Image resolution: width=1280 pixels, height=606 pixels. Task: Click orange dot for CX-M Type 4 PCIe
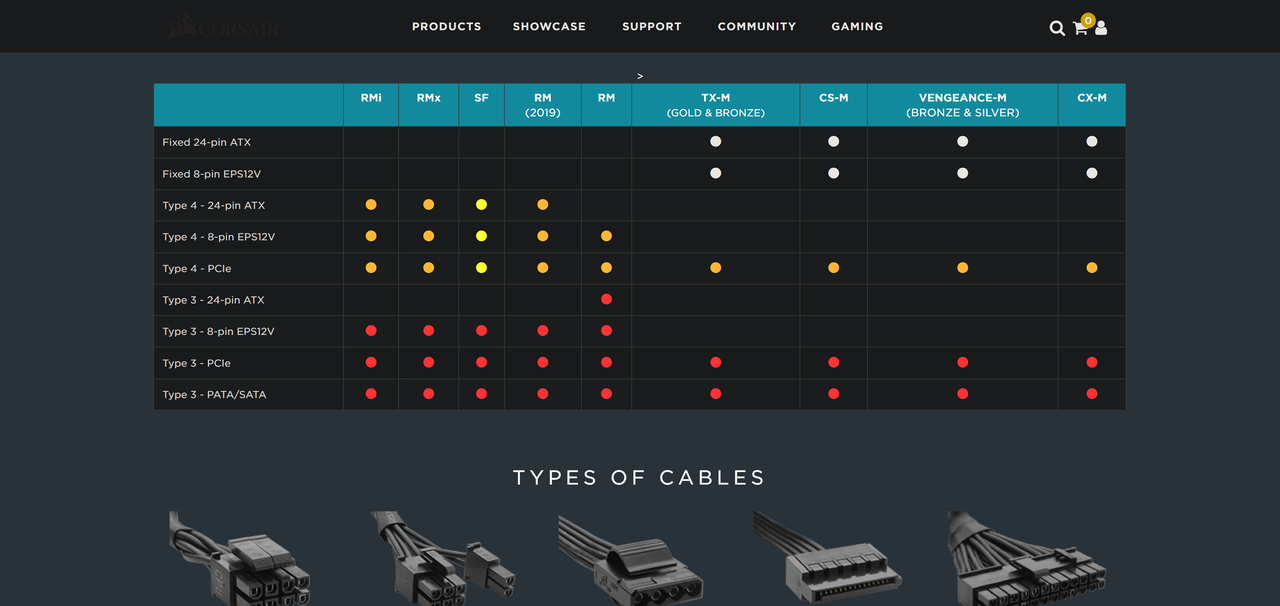point(1092,268)
